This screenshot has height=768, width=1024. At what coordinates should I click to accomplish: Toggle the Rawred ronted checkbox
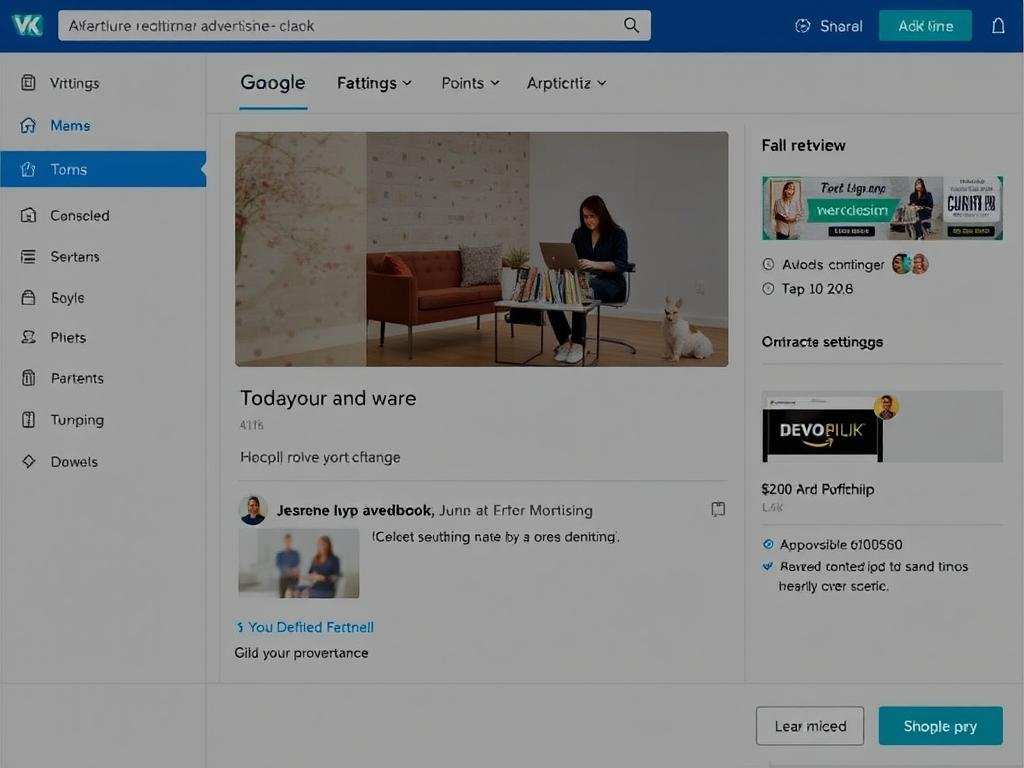[768, 566]
